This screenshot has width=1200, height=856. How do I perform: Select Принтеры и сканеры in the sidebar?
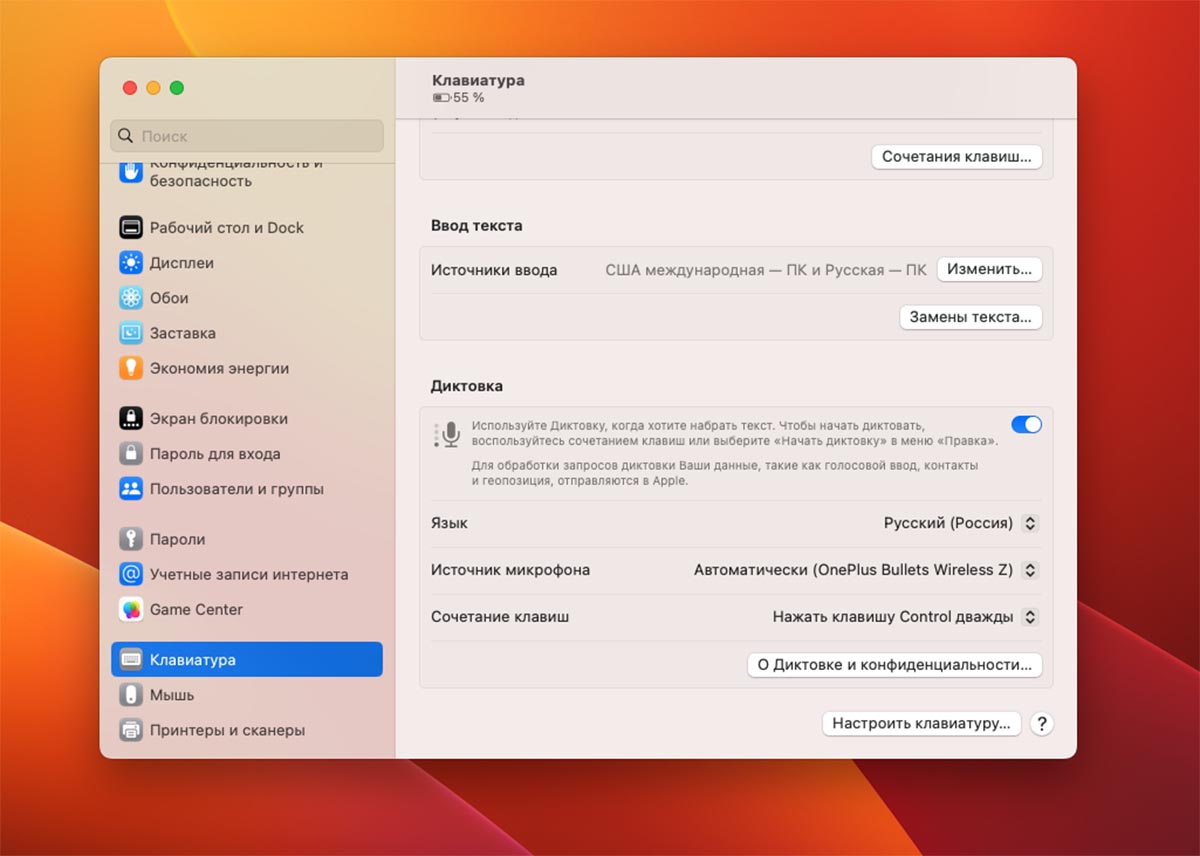[x=246, y=730]
